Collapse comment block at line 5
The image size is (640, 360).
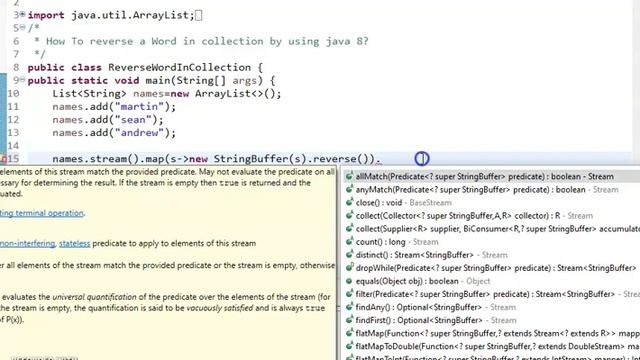pyautogui.click(x=23, y=27)
